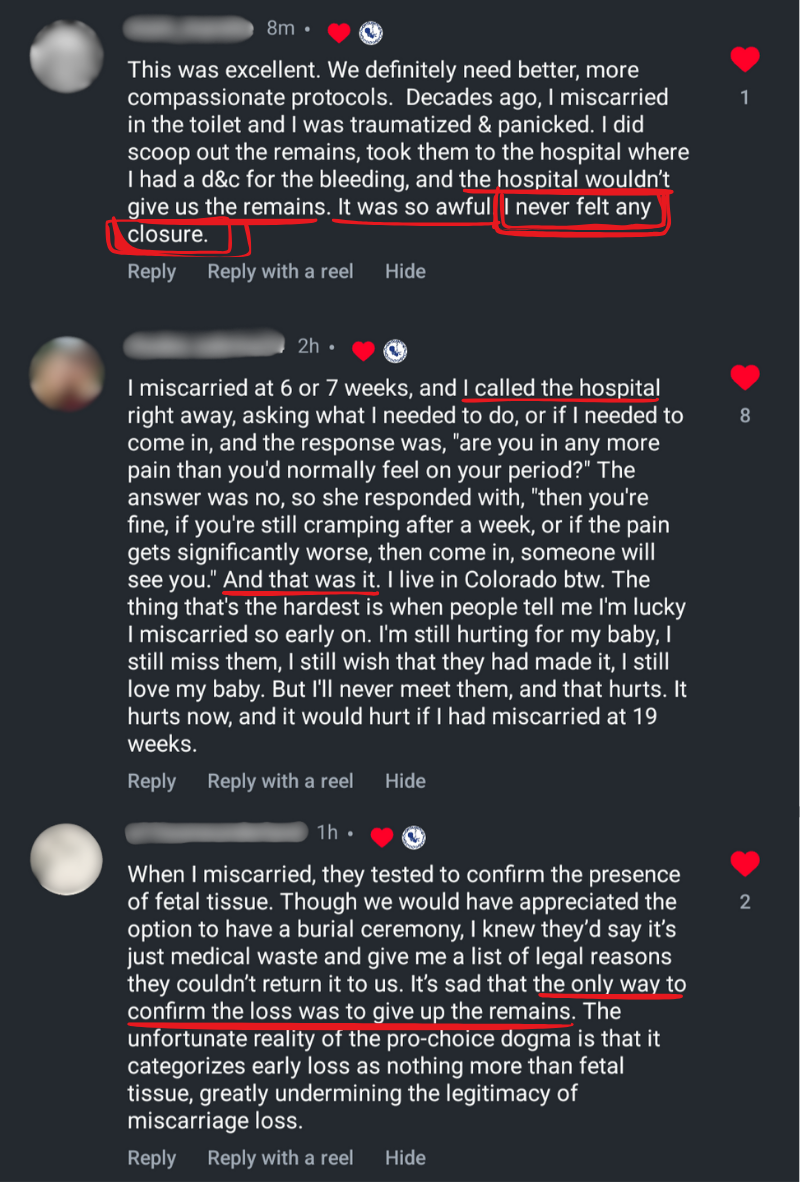The image size is (800, 1182).
Task: Reply to the 'This was excellent' comment
Action: coord(152,271)
